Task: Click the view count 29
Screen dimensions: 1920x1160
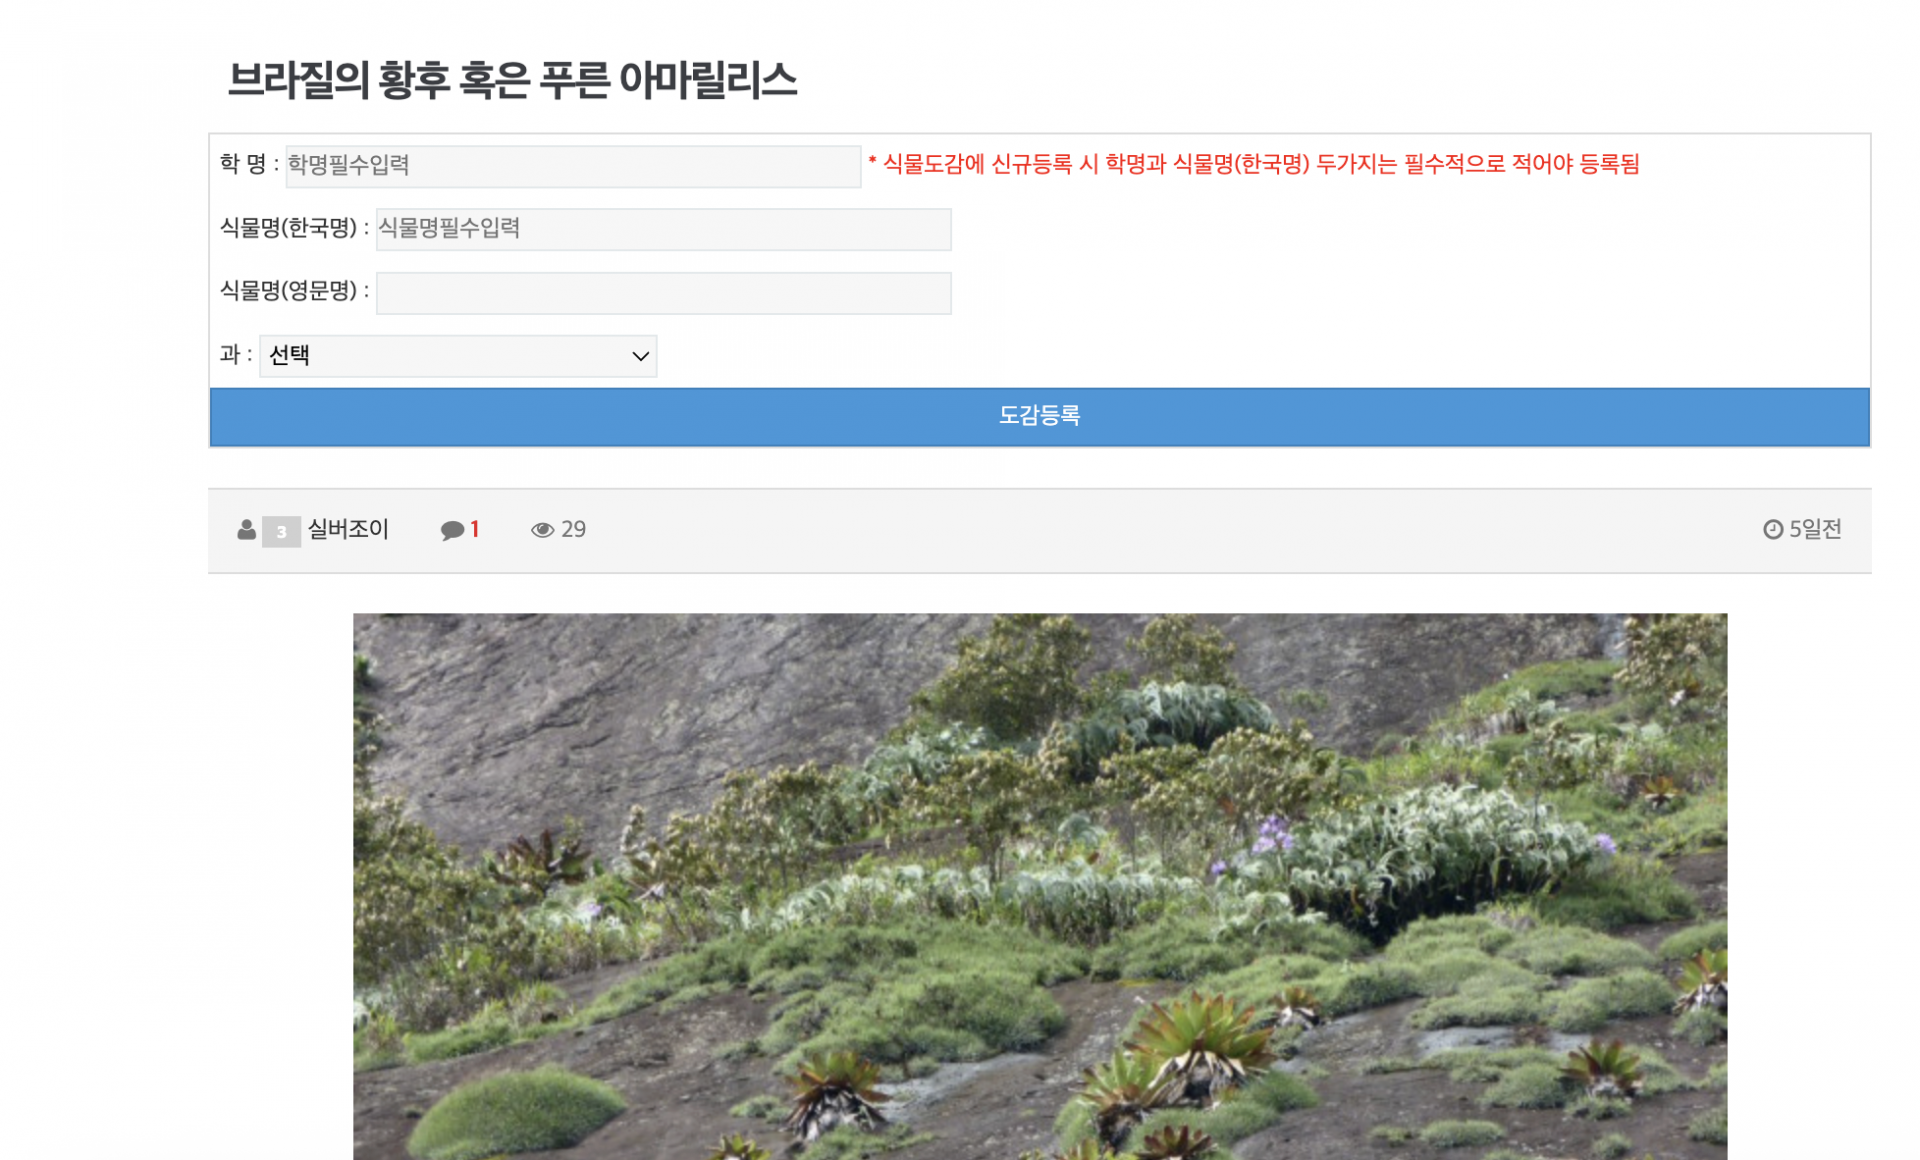Action: [573, 529]
